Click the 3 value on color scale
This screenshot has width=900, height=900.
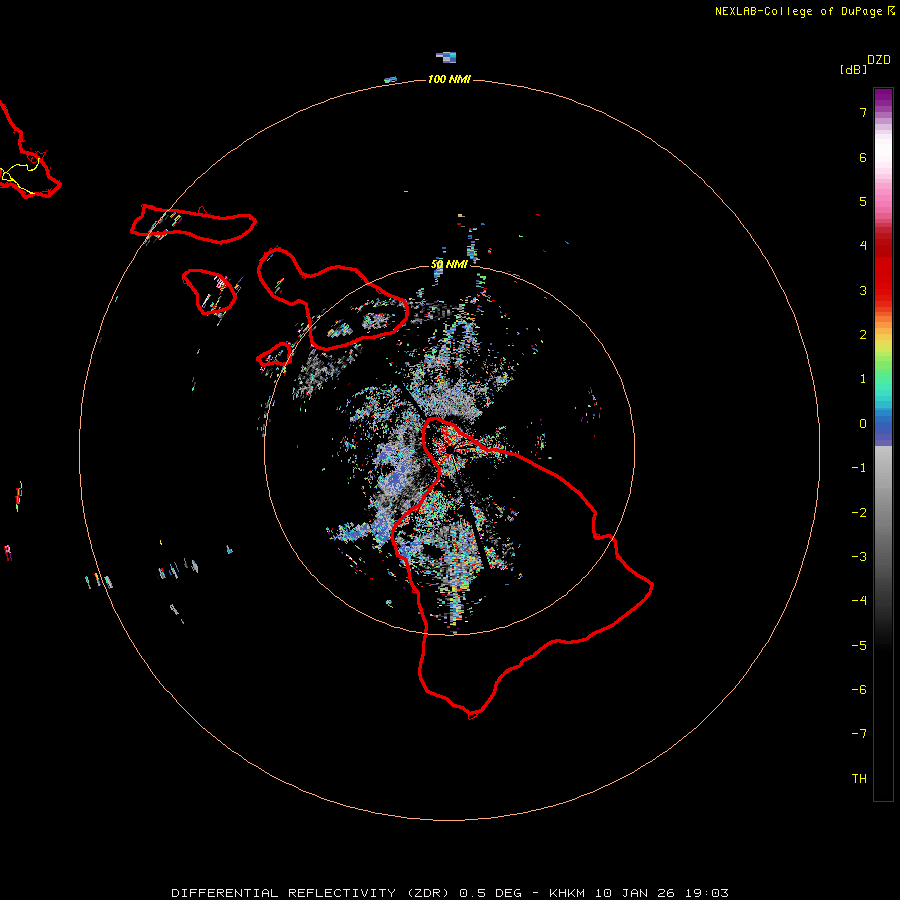[863, 290]
